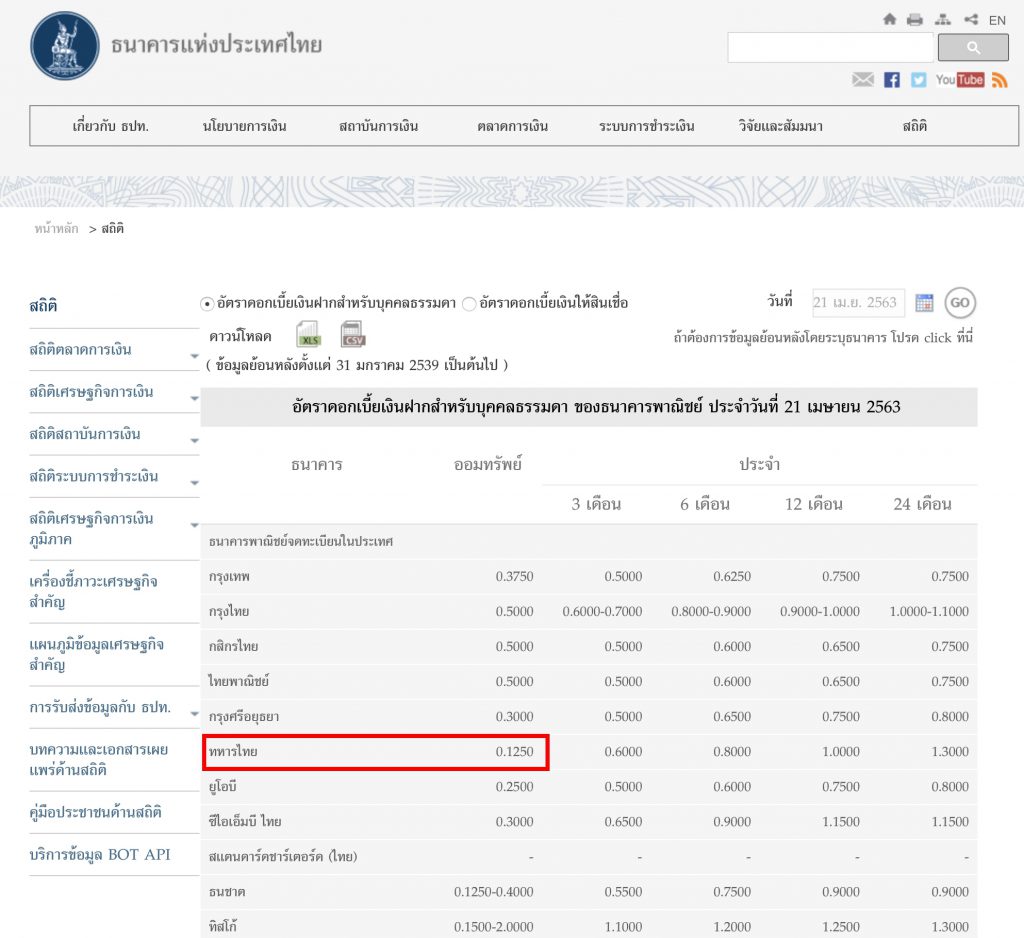This screenshot has width=1024, height=938.
Task: Download data as CSV file
Action: tap(353, 334)
